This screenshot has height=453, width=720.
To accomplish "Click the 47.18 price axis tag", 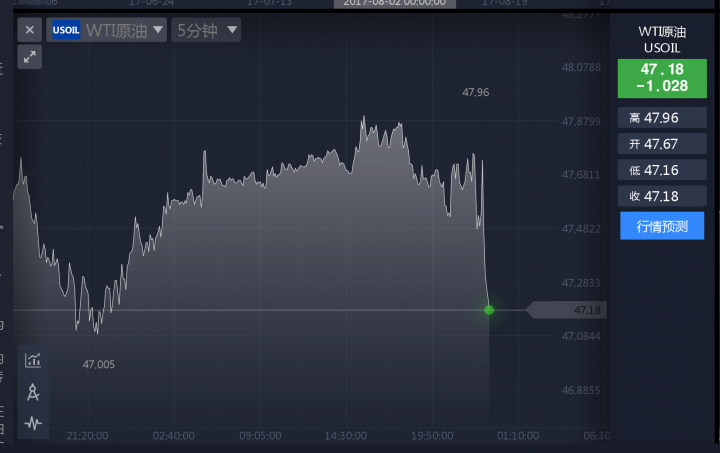I will pyautogui.click(x=567, y=310).
